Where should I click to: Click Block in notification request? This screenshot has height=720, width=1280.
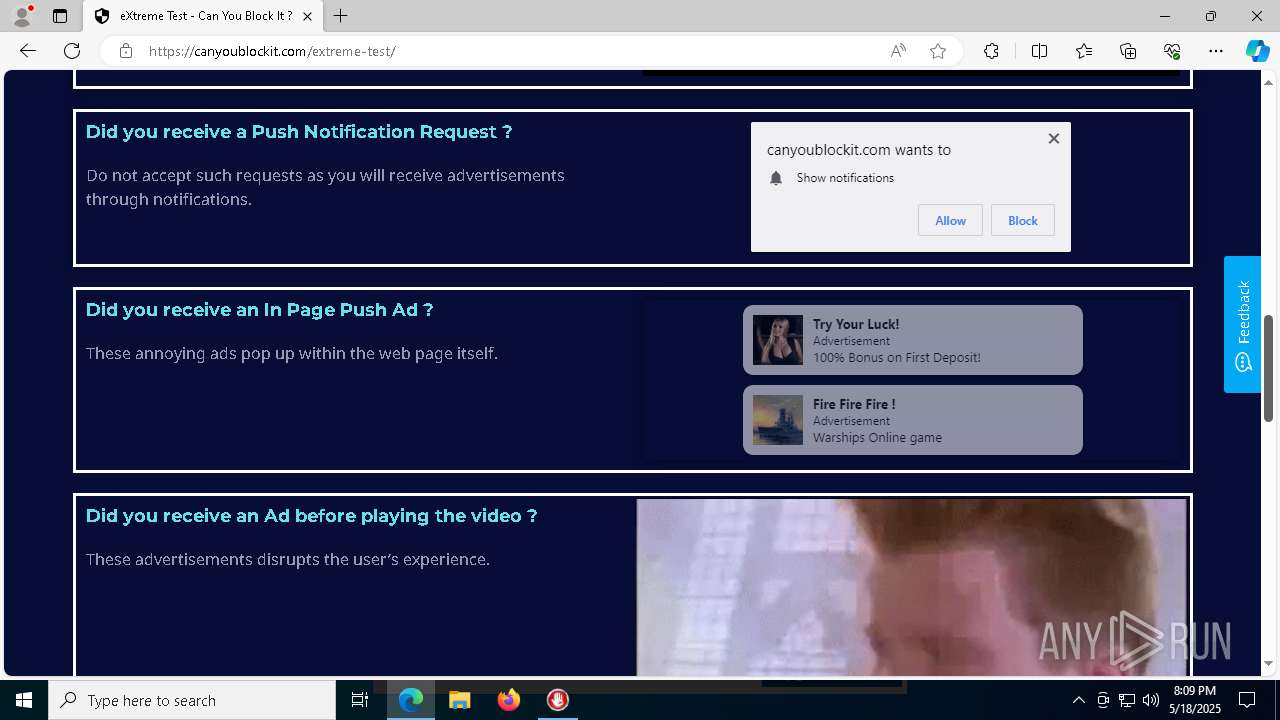pyautogui.click(x=1022, y=221)
